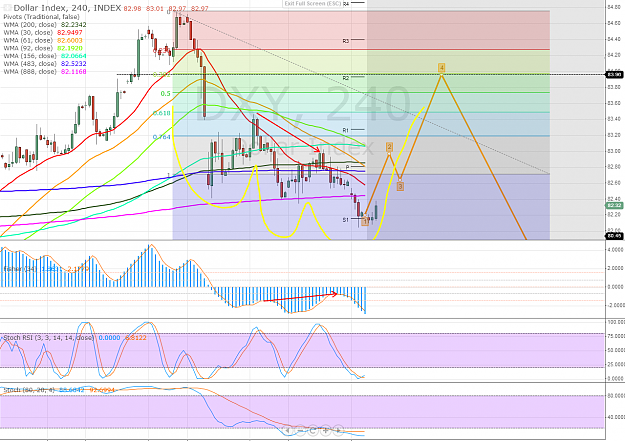Click the wave point labeled 2
The image size is (625, 441).
click(389, 147)
